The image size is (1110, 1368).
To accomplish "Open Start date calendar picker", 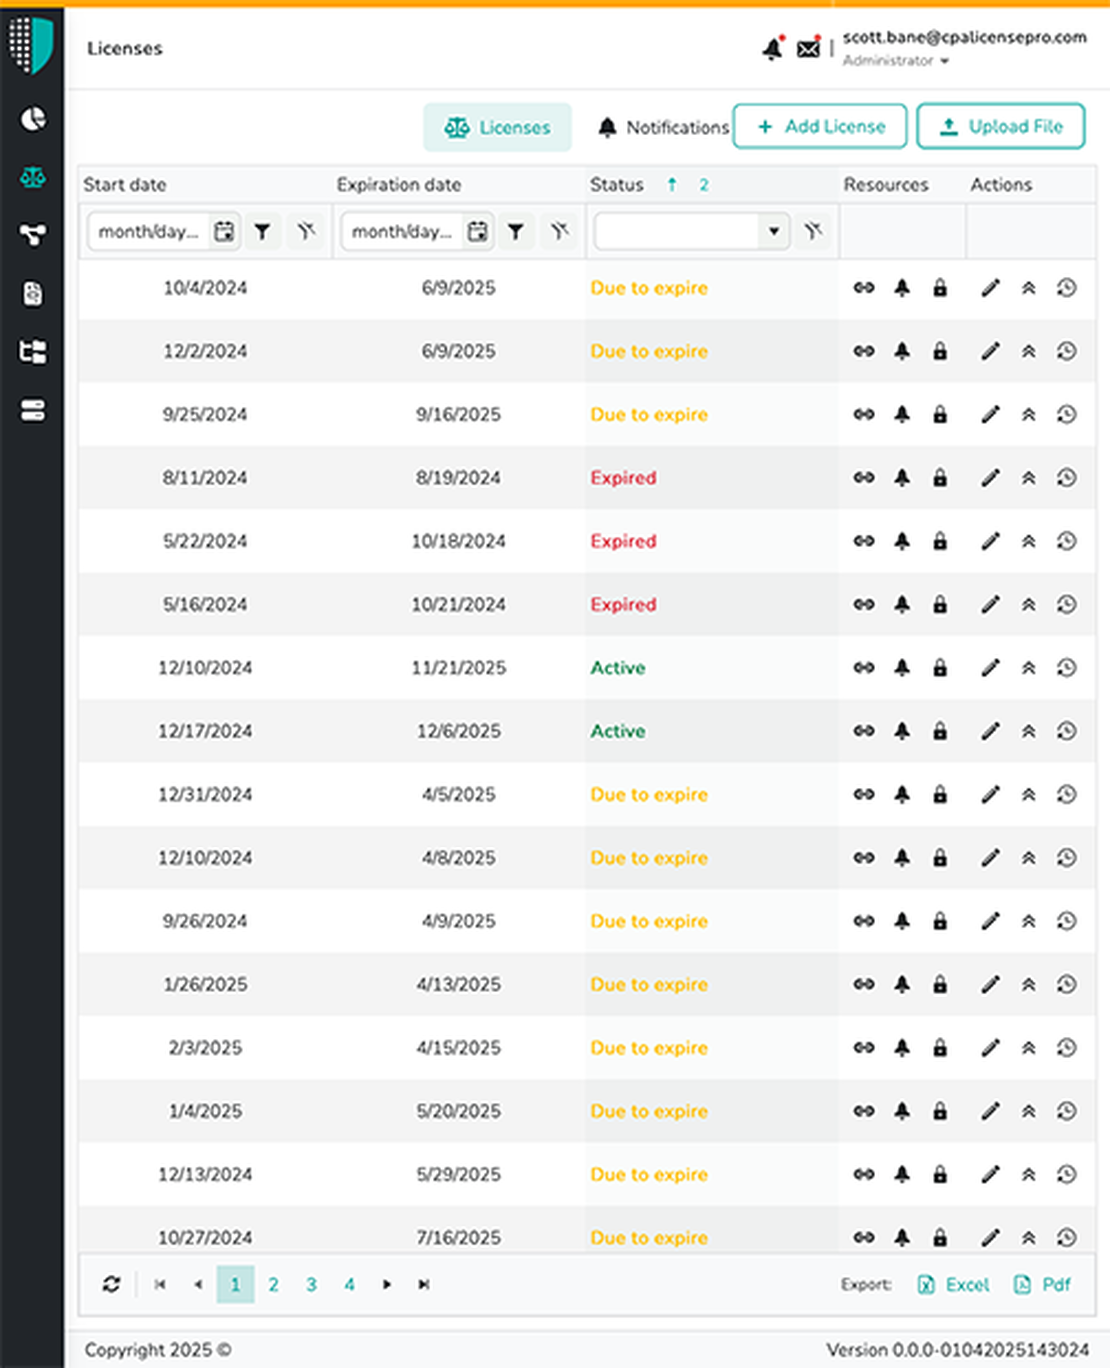I will 225,232.
